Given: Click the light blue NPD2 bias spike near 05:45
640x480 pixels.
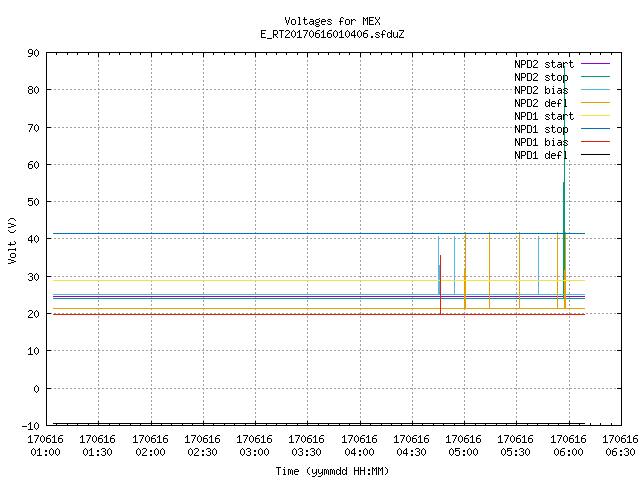Looking at the screenshot, I should [x=538, y=264].
